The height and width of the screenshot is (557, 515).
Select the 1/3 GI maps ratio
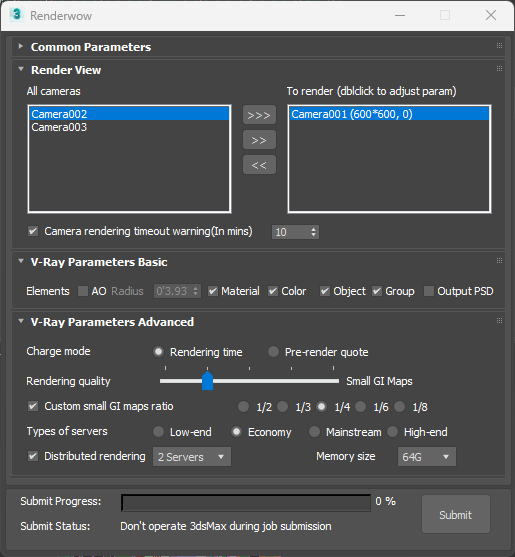(283, 407)
